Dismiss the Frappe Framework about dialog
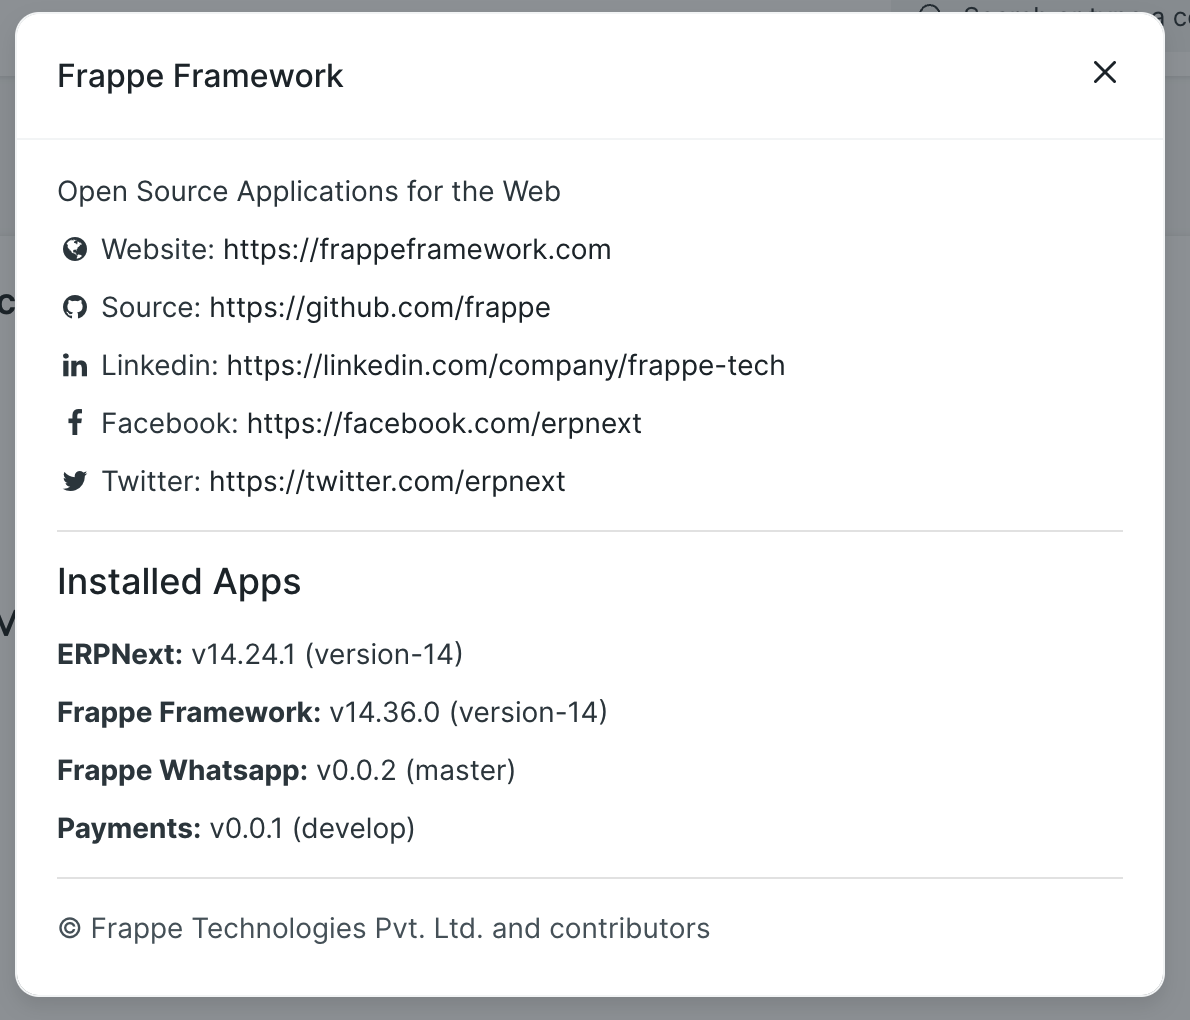This screenshot has width=1190, height=1020. [1104, 73]
